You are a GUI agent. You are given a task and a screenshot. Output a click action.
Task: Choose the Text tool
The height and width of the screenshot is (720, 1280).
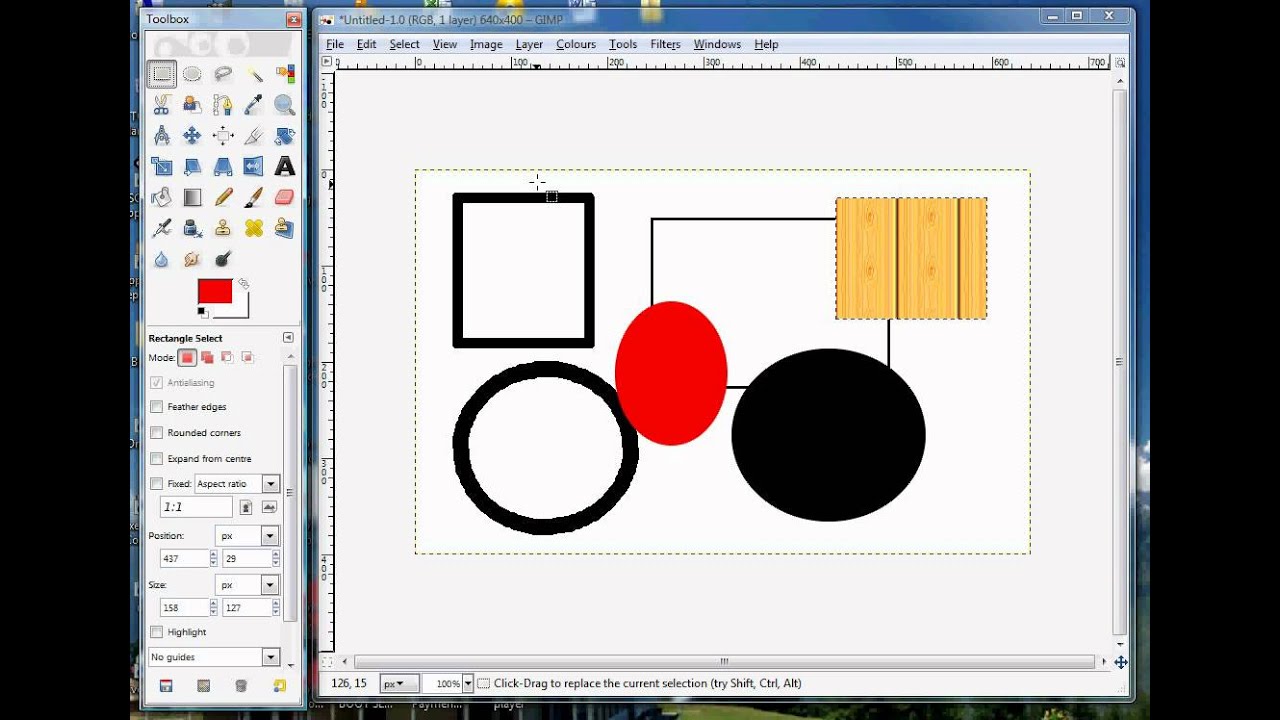[x=285, y=166]
